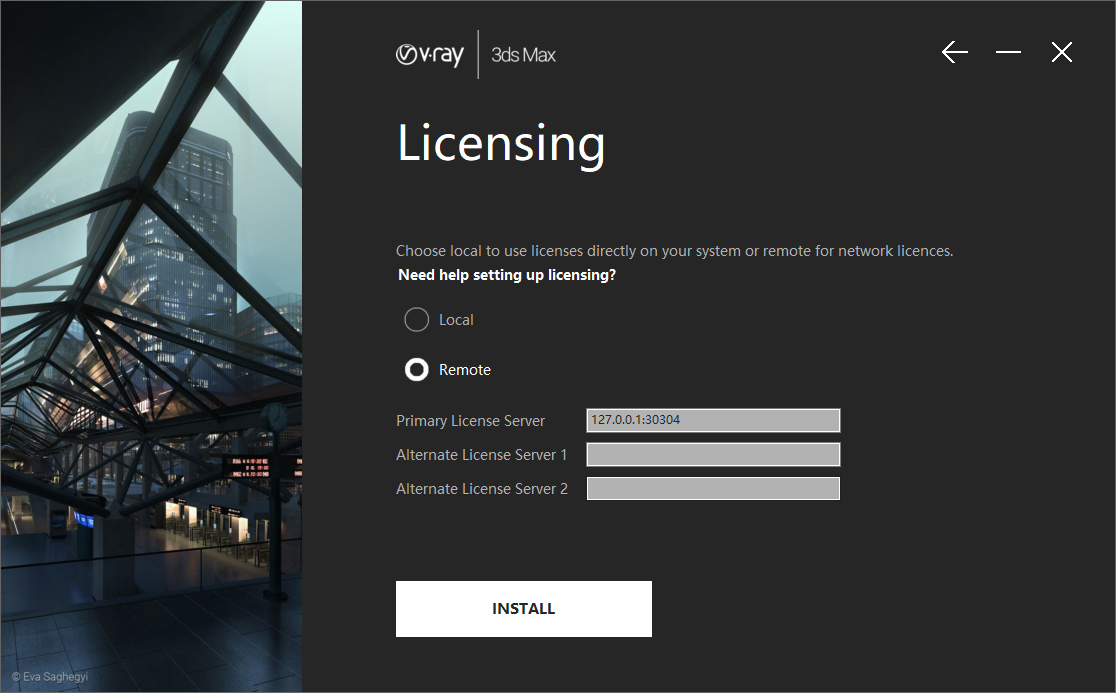Viewport: 1116px width, 693px height.
Task: Go back using the left arrow icon
Action: (954, 52)
